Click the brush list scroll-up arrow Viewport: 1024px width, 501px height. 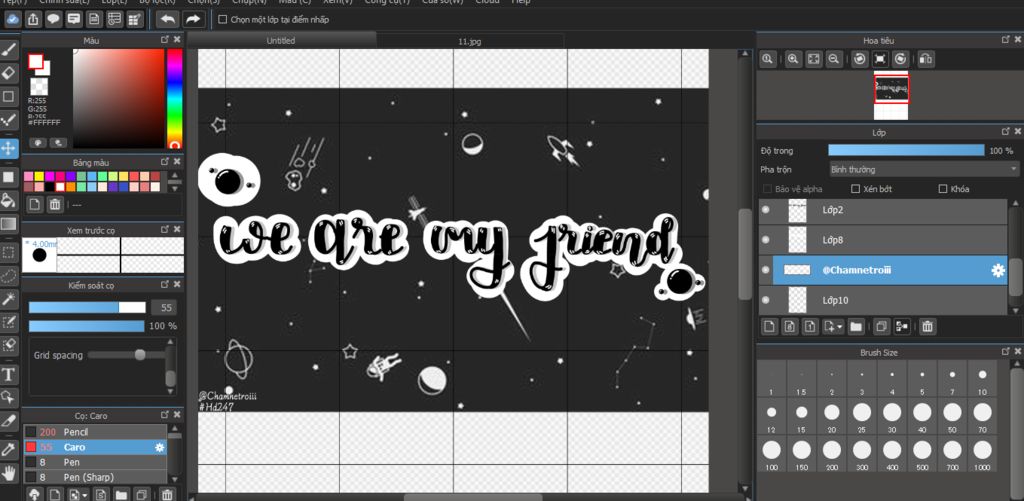click(173, 428)
